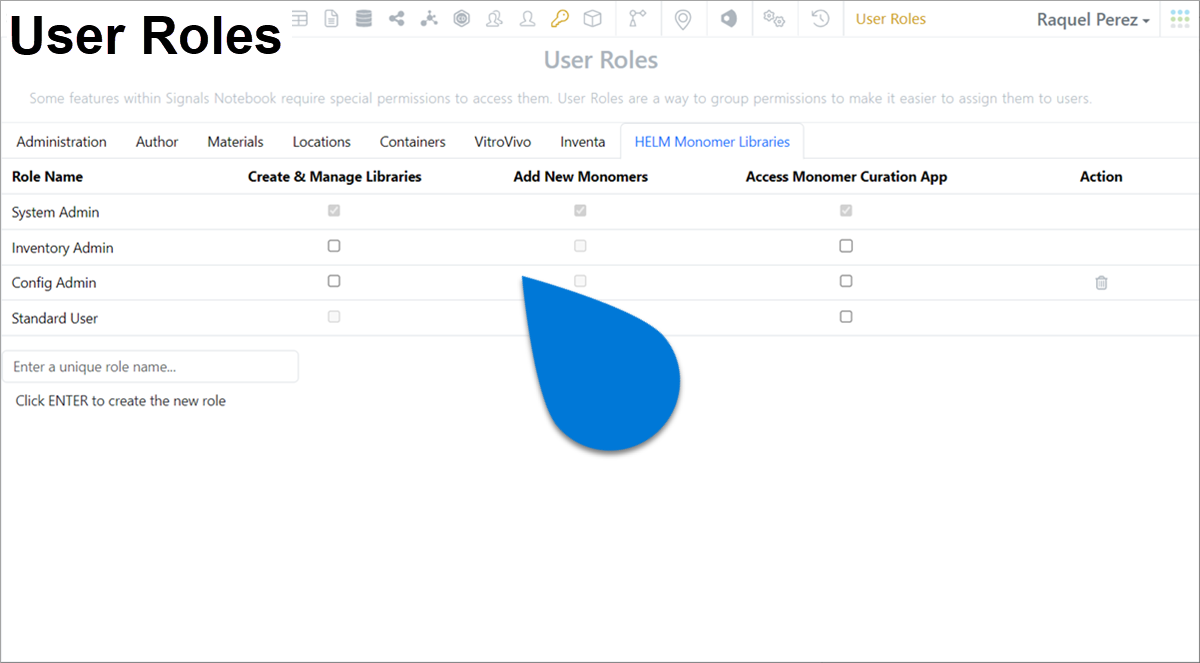This screenshot has width=1200, height=663.
Task: Click the hexagon target icon
Action: click(461, 18)
